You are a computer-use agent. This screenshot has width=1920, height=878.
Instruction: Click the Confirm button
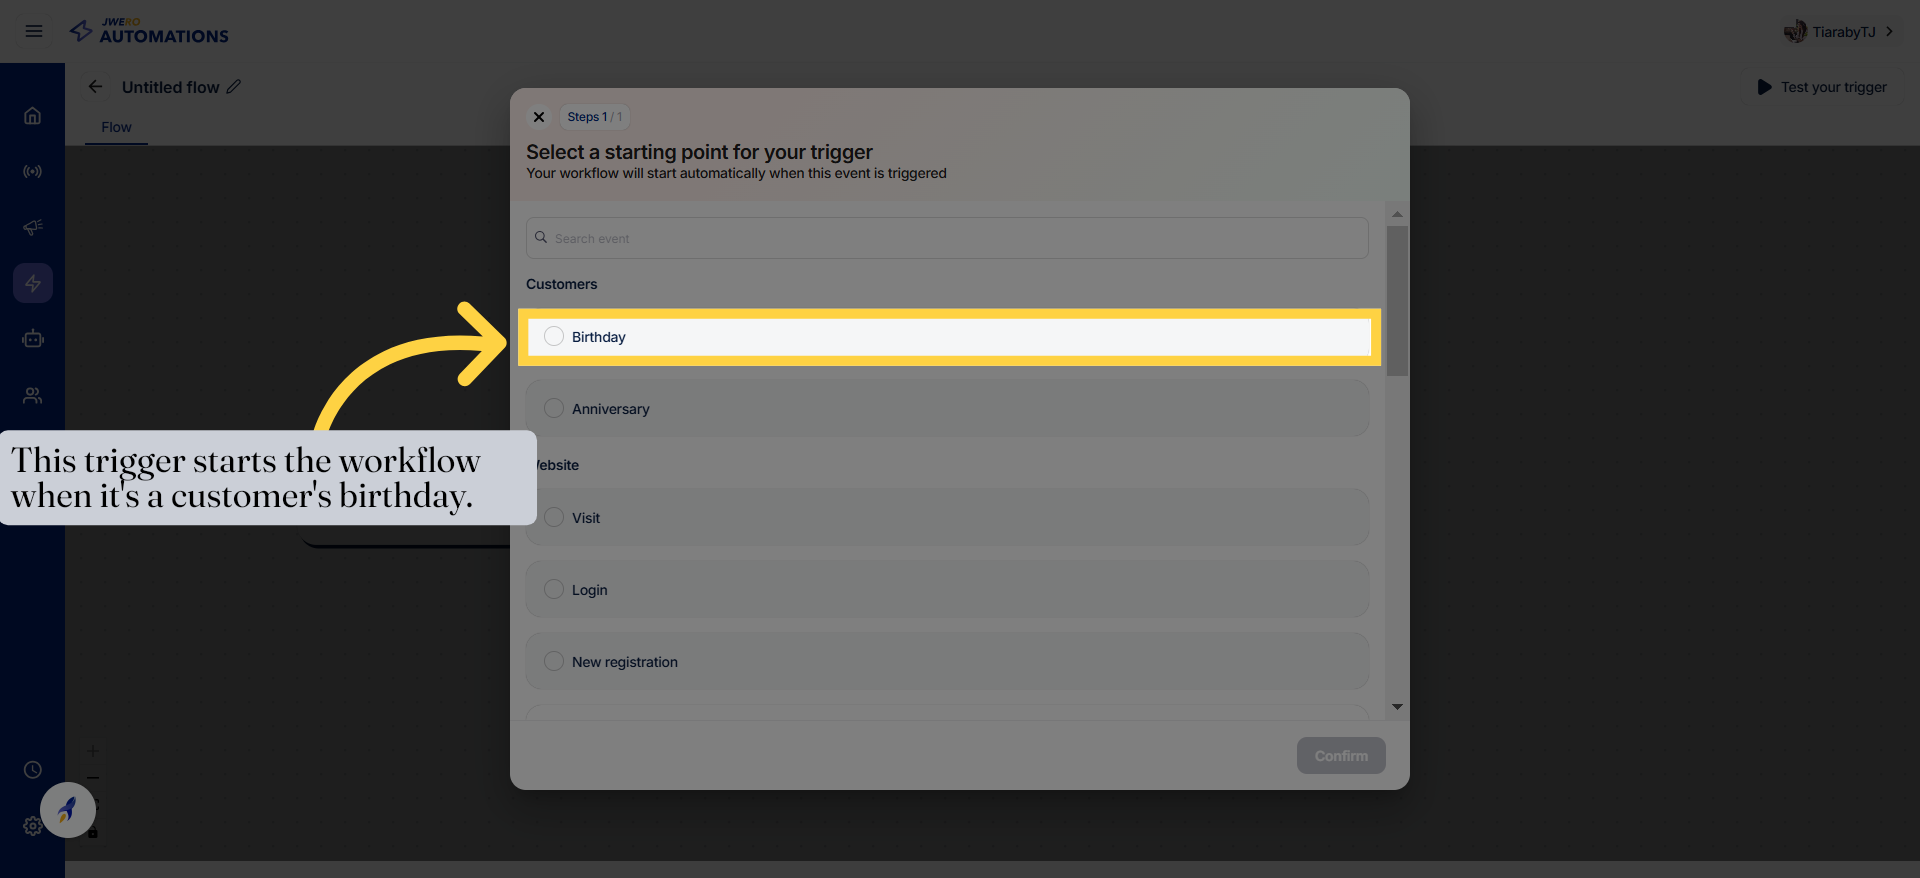1340,756
